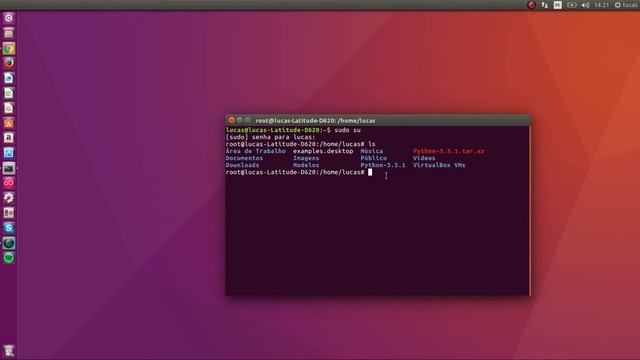This screenshot has width=640, height=360.
Task: Open the sound volume indicator
Action: 585,5
